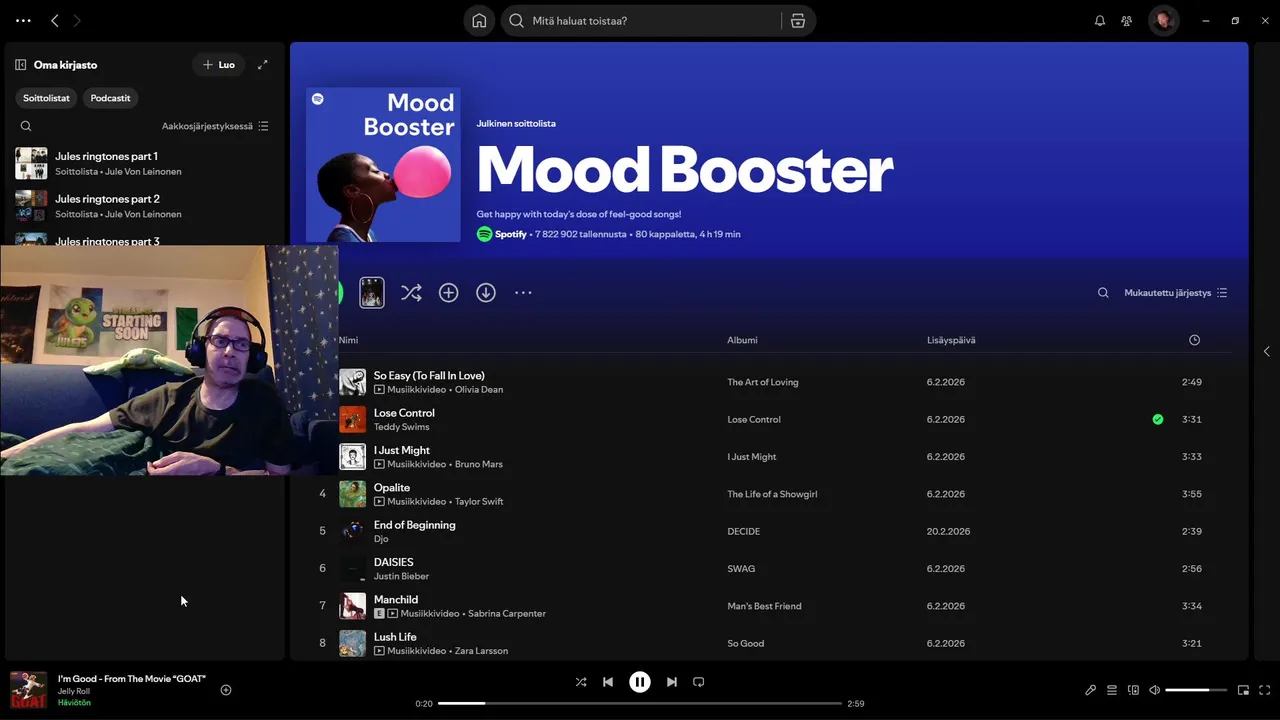The height and width of the screenshot is (720, 1280).
Task: Skip to the previous track
Action: pos(608,682)
